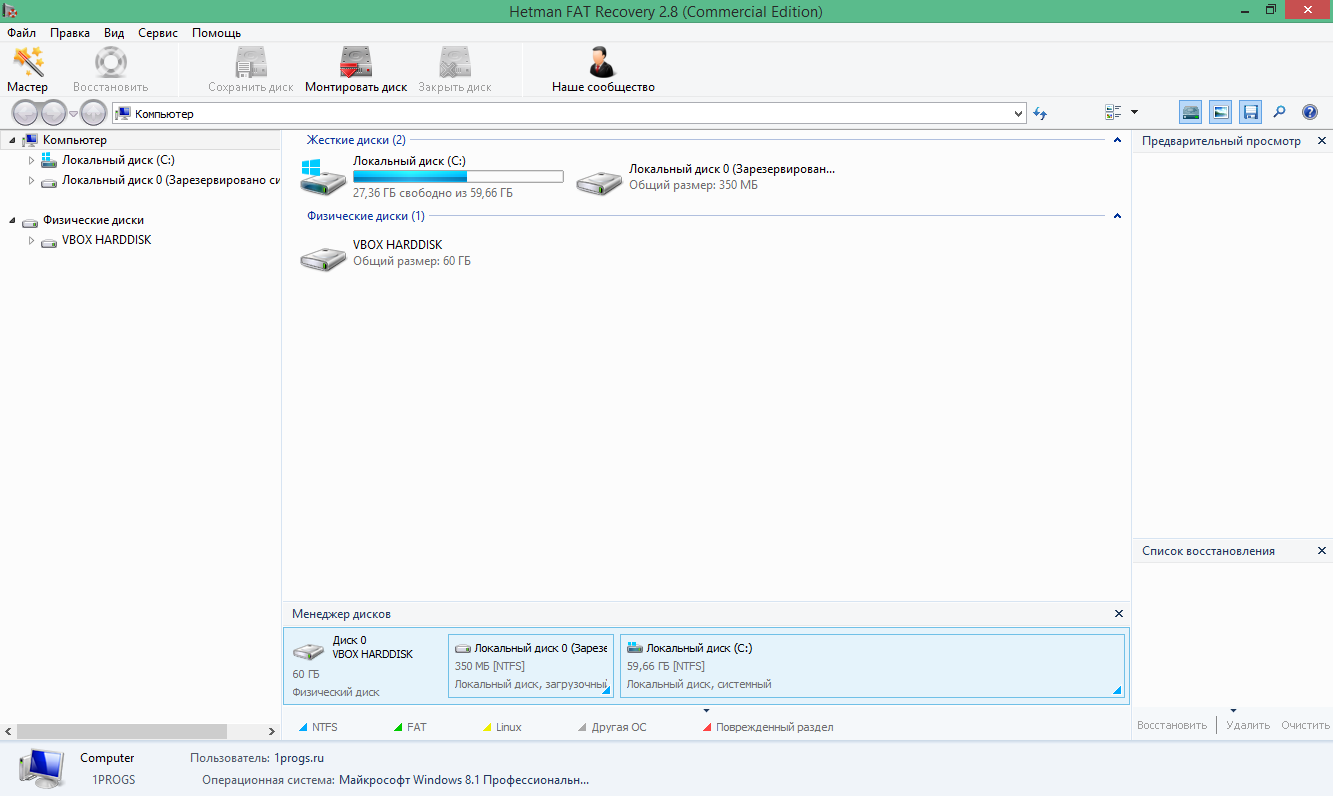The height and width of the screenshot is (796, 1333).
Task: Close the Менеджер дисков panel
Action: tap(1119, 613)
